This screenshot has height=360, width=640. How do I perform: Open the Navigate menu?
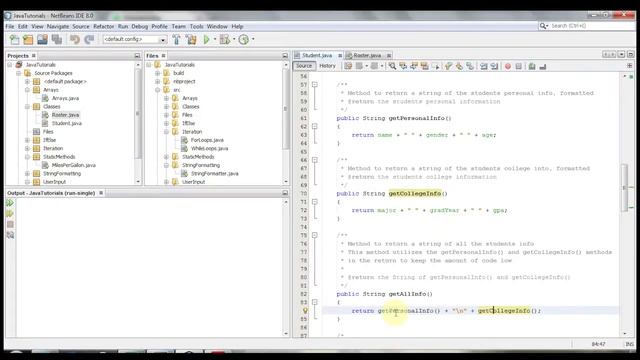click(58, 27)
